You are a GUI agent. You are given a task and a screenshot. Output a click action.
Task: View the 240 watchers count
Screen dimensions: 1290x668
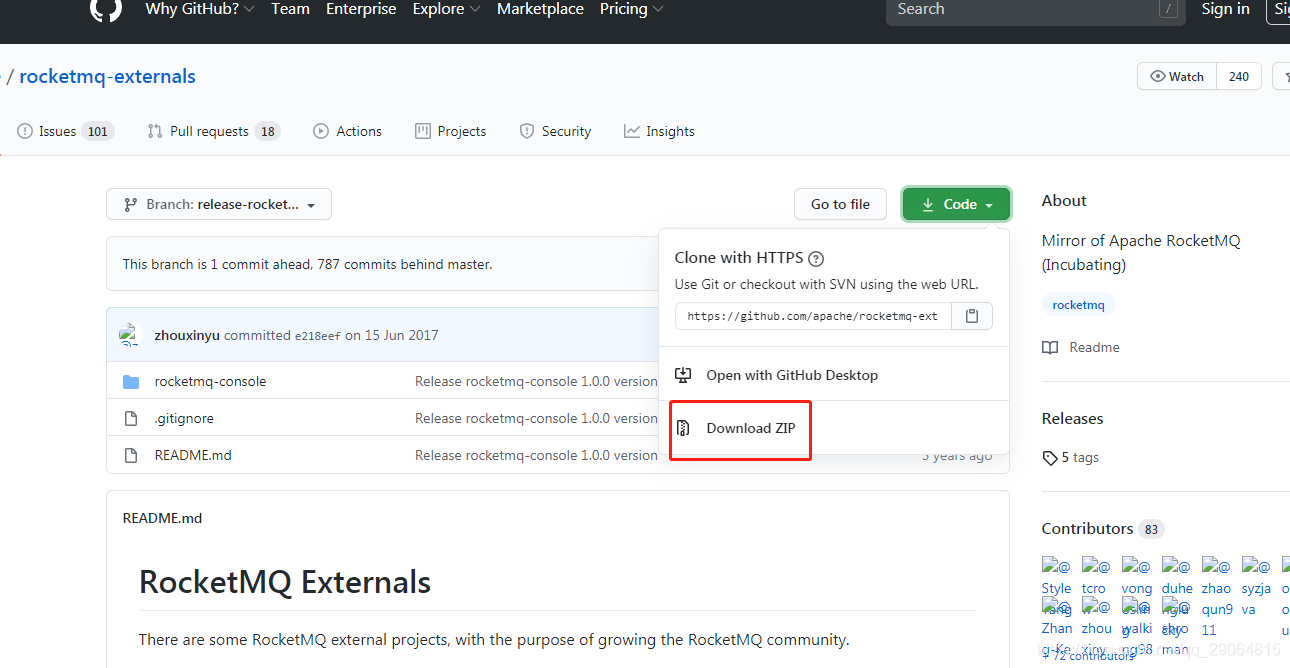click(1239, 77)
